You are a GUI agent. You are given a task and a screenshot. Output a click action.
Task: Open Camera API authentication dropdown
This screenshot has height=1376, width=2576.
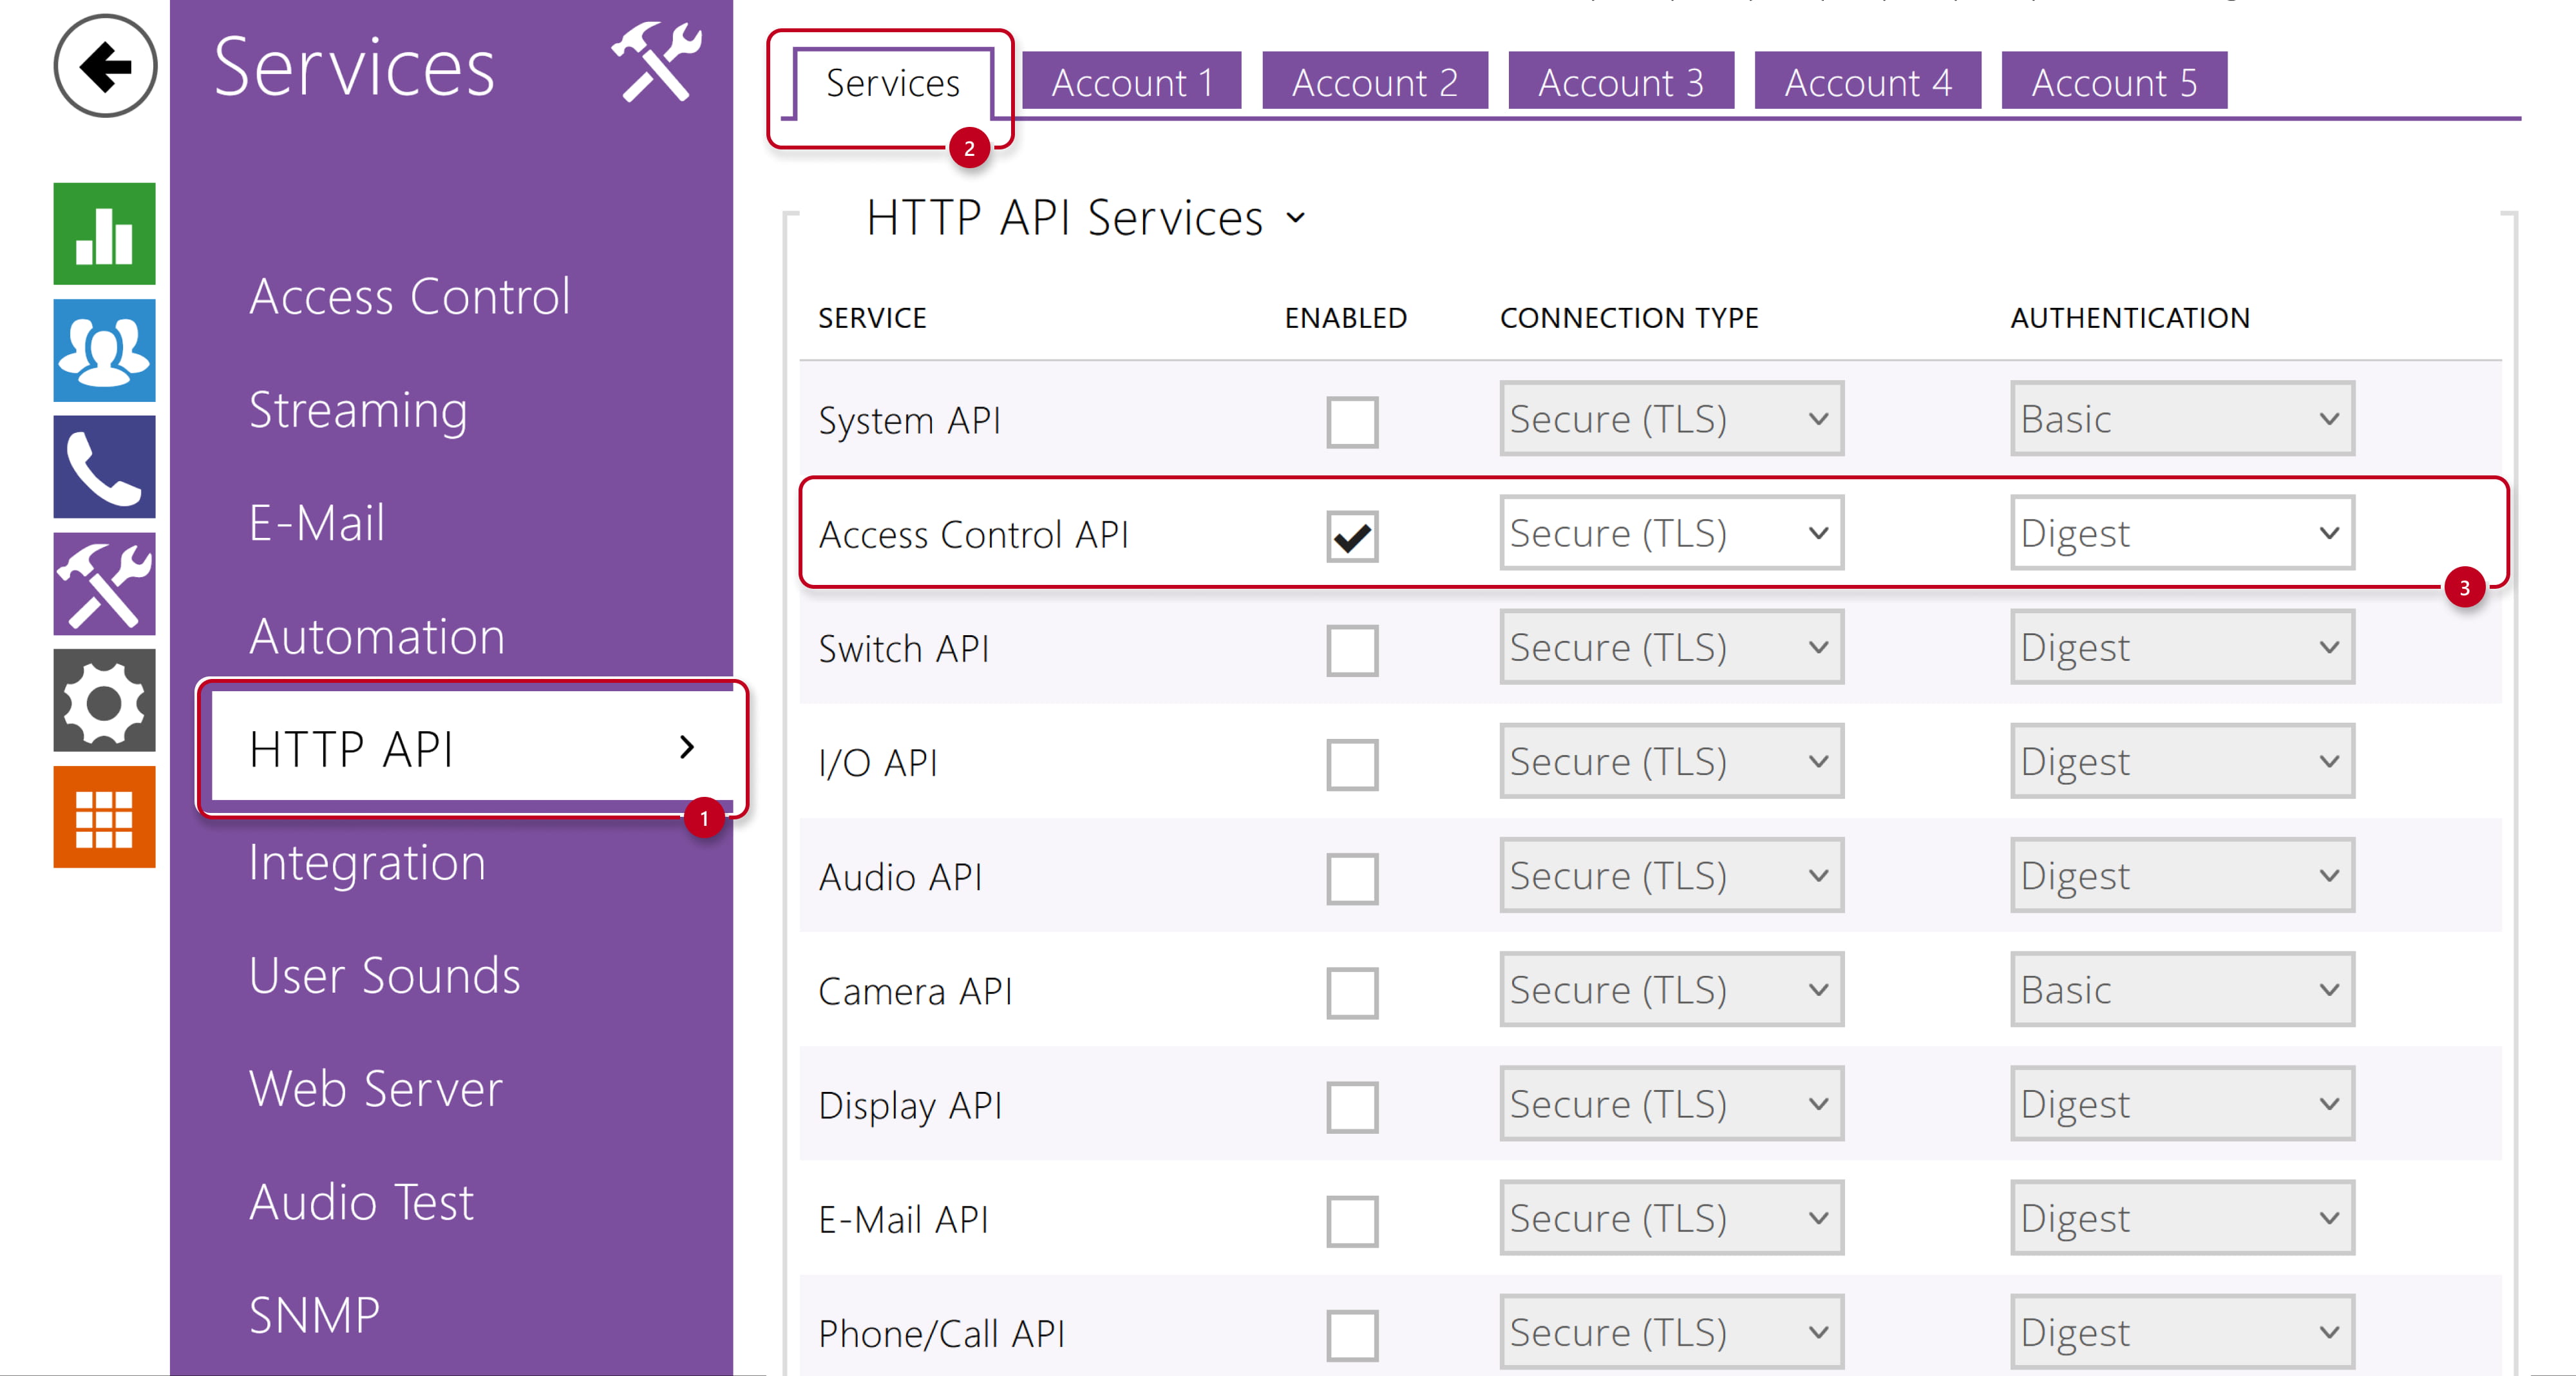point(2182,989)
